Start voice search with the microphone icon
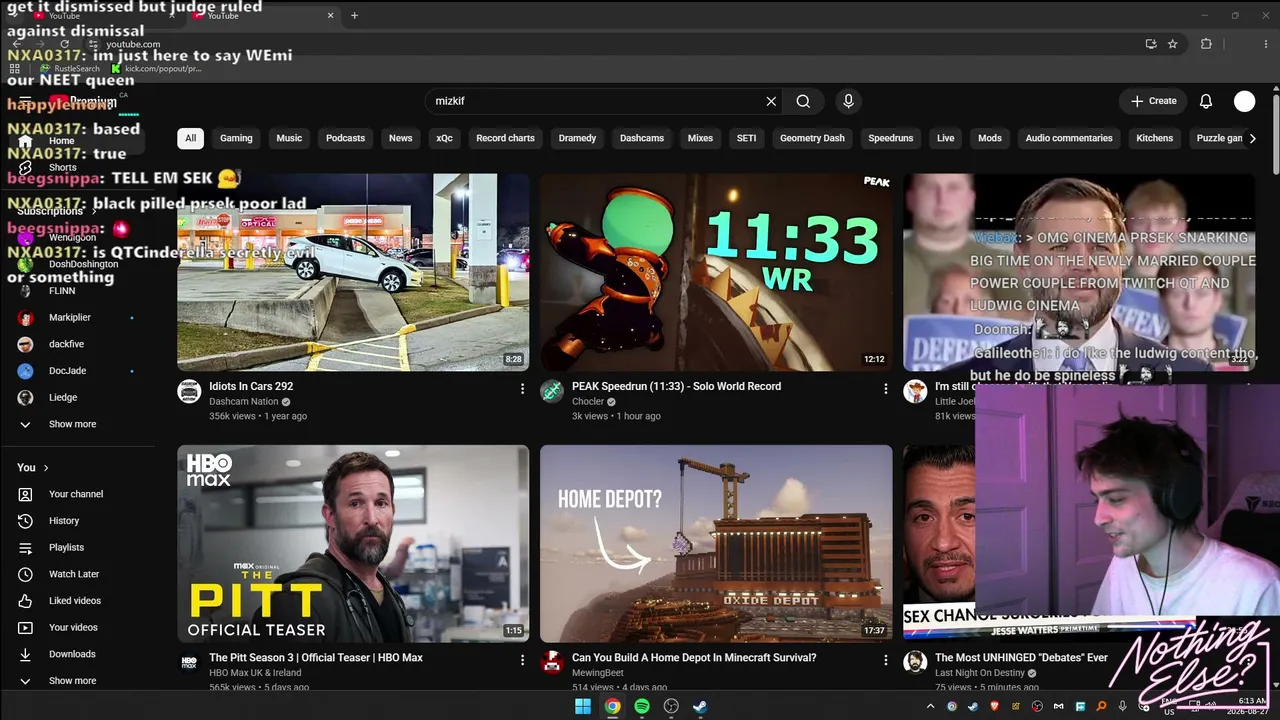The height and width of the screenshot is (720, 1280). pos(848,101)
